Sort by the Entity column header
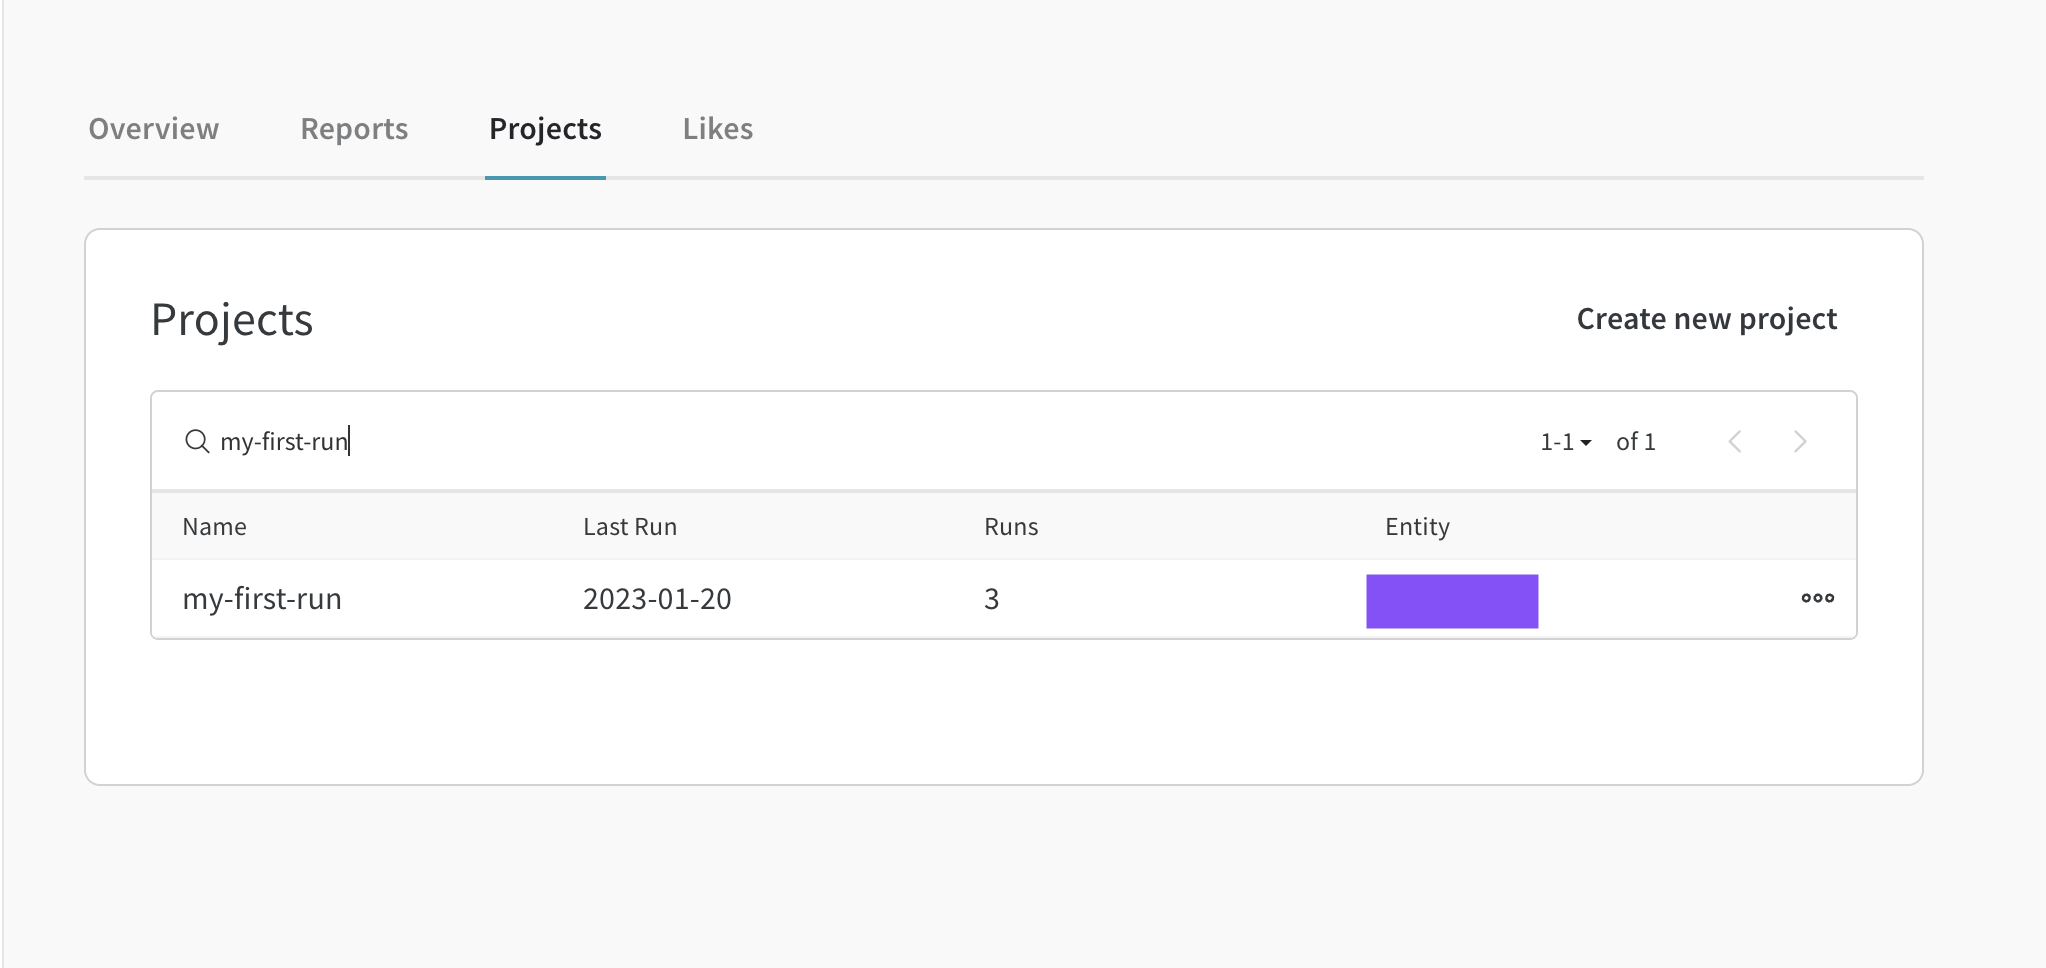Image resolution: width=2046 pixels, height=968 pixels. pyautogui.click(x=1417, y=527)
